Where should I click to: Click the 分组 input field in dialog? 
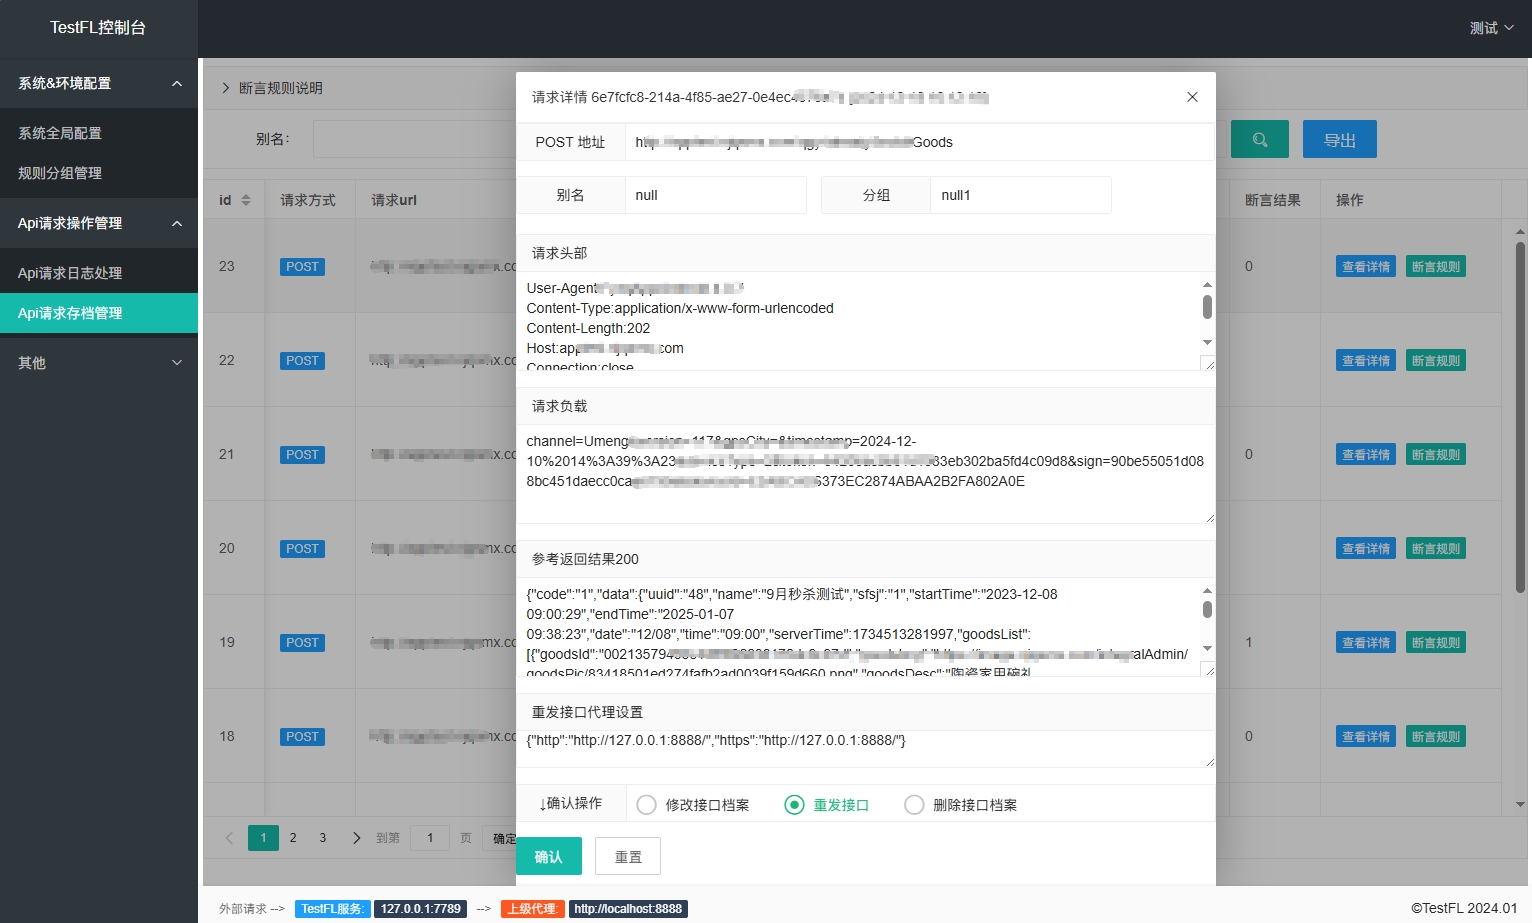point(1021,195)
